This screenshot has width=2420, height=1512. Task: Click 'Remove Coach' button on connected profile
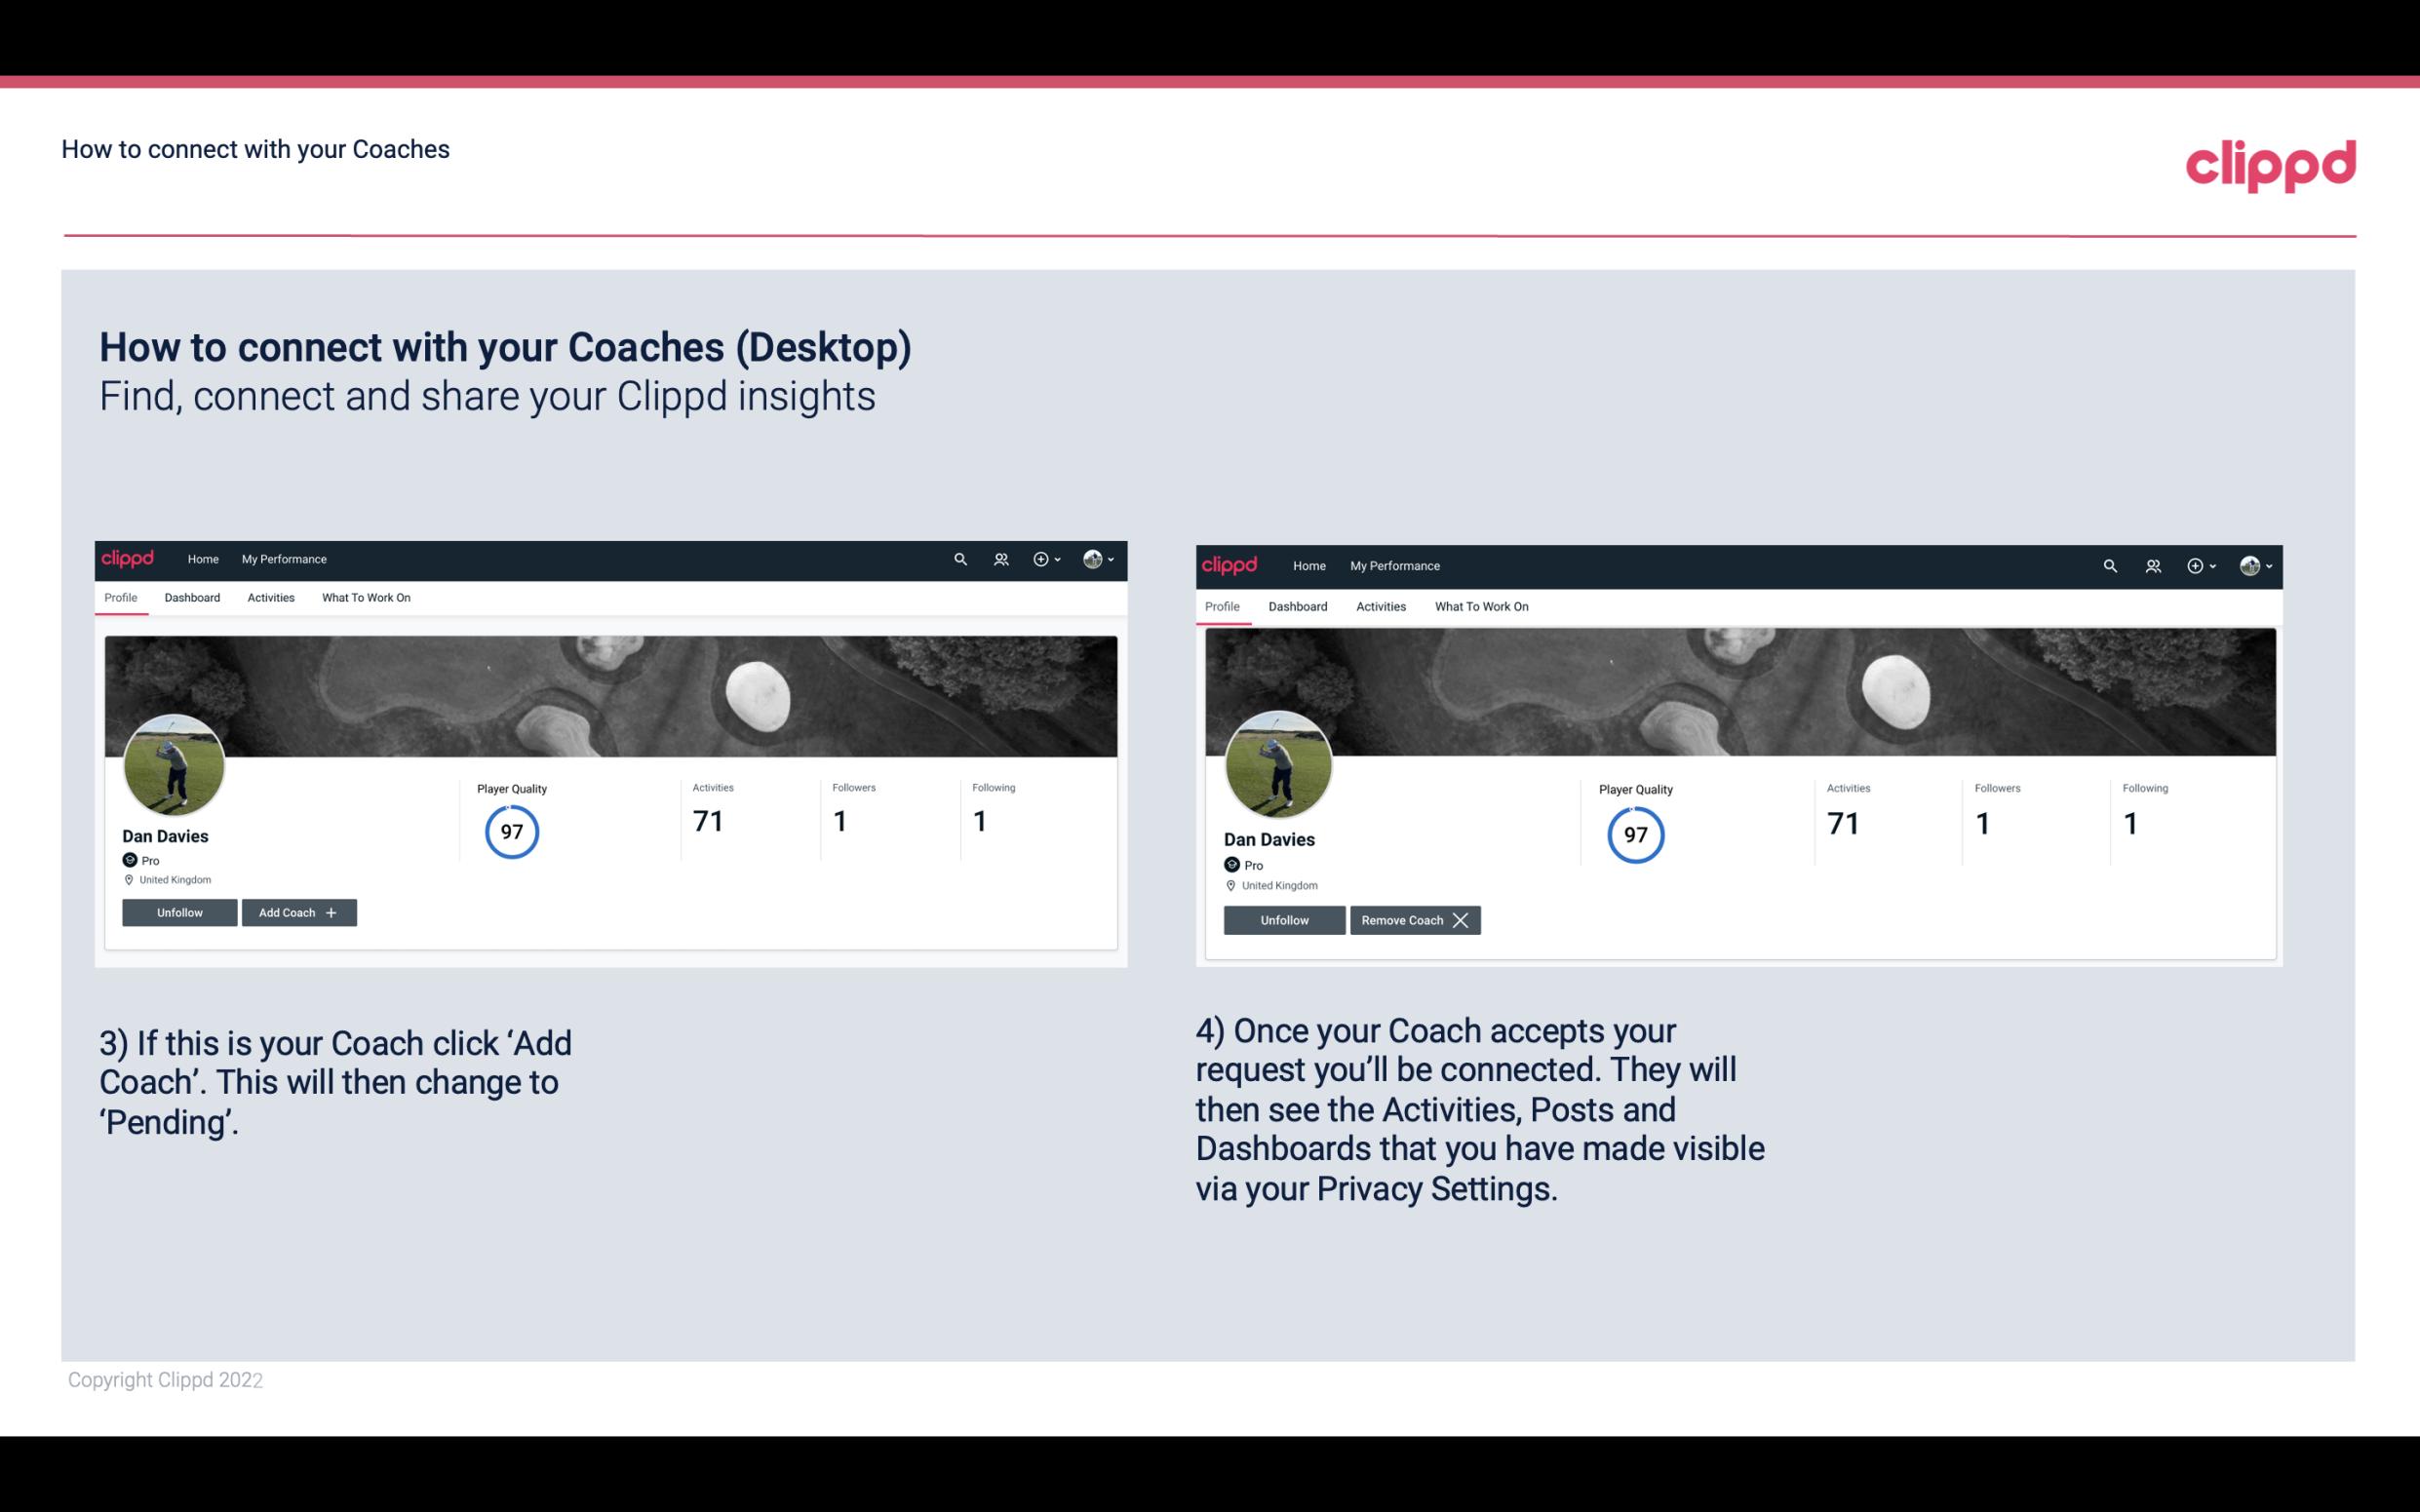pyautogui.click(x=1415, y=918)
